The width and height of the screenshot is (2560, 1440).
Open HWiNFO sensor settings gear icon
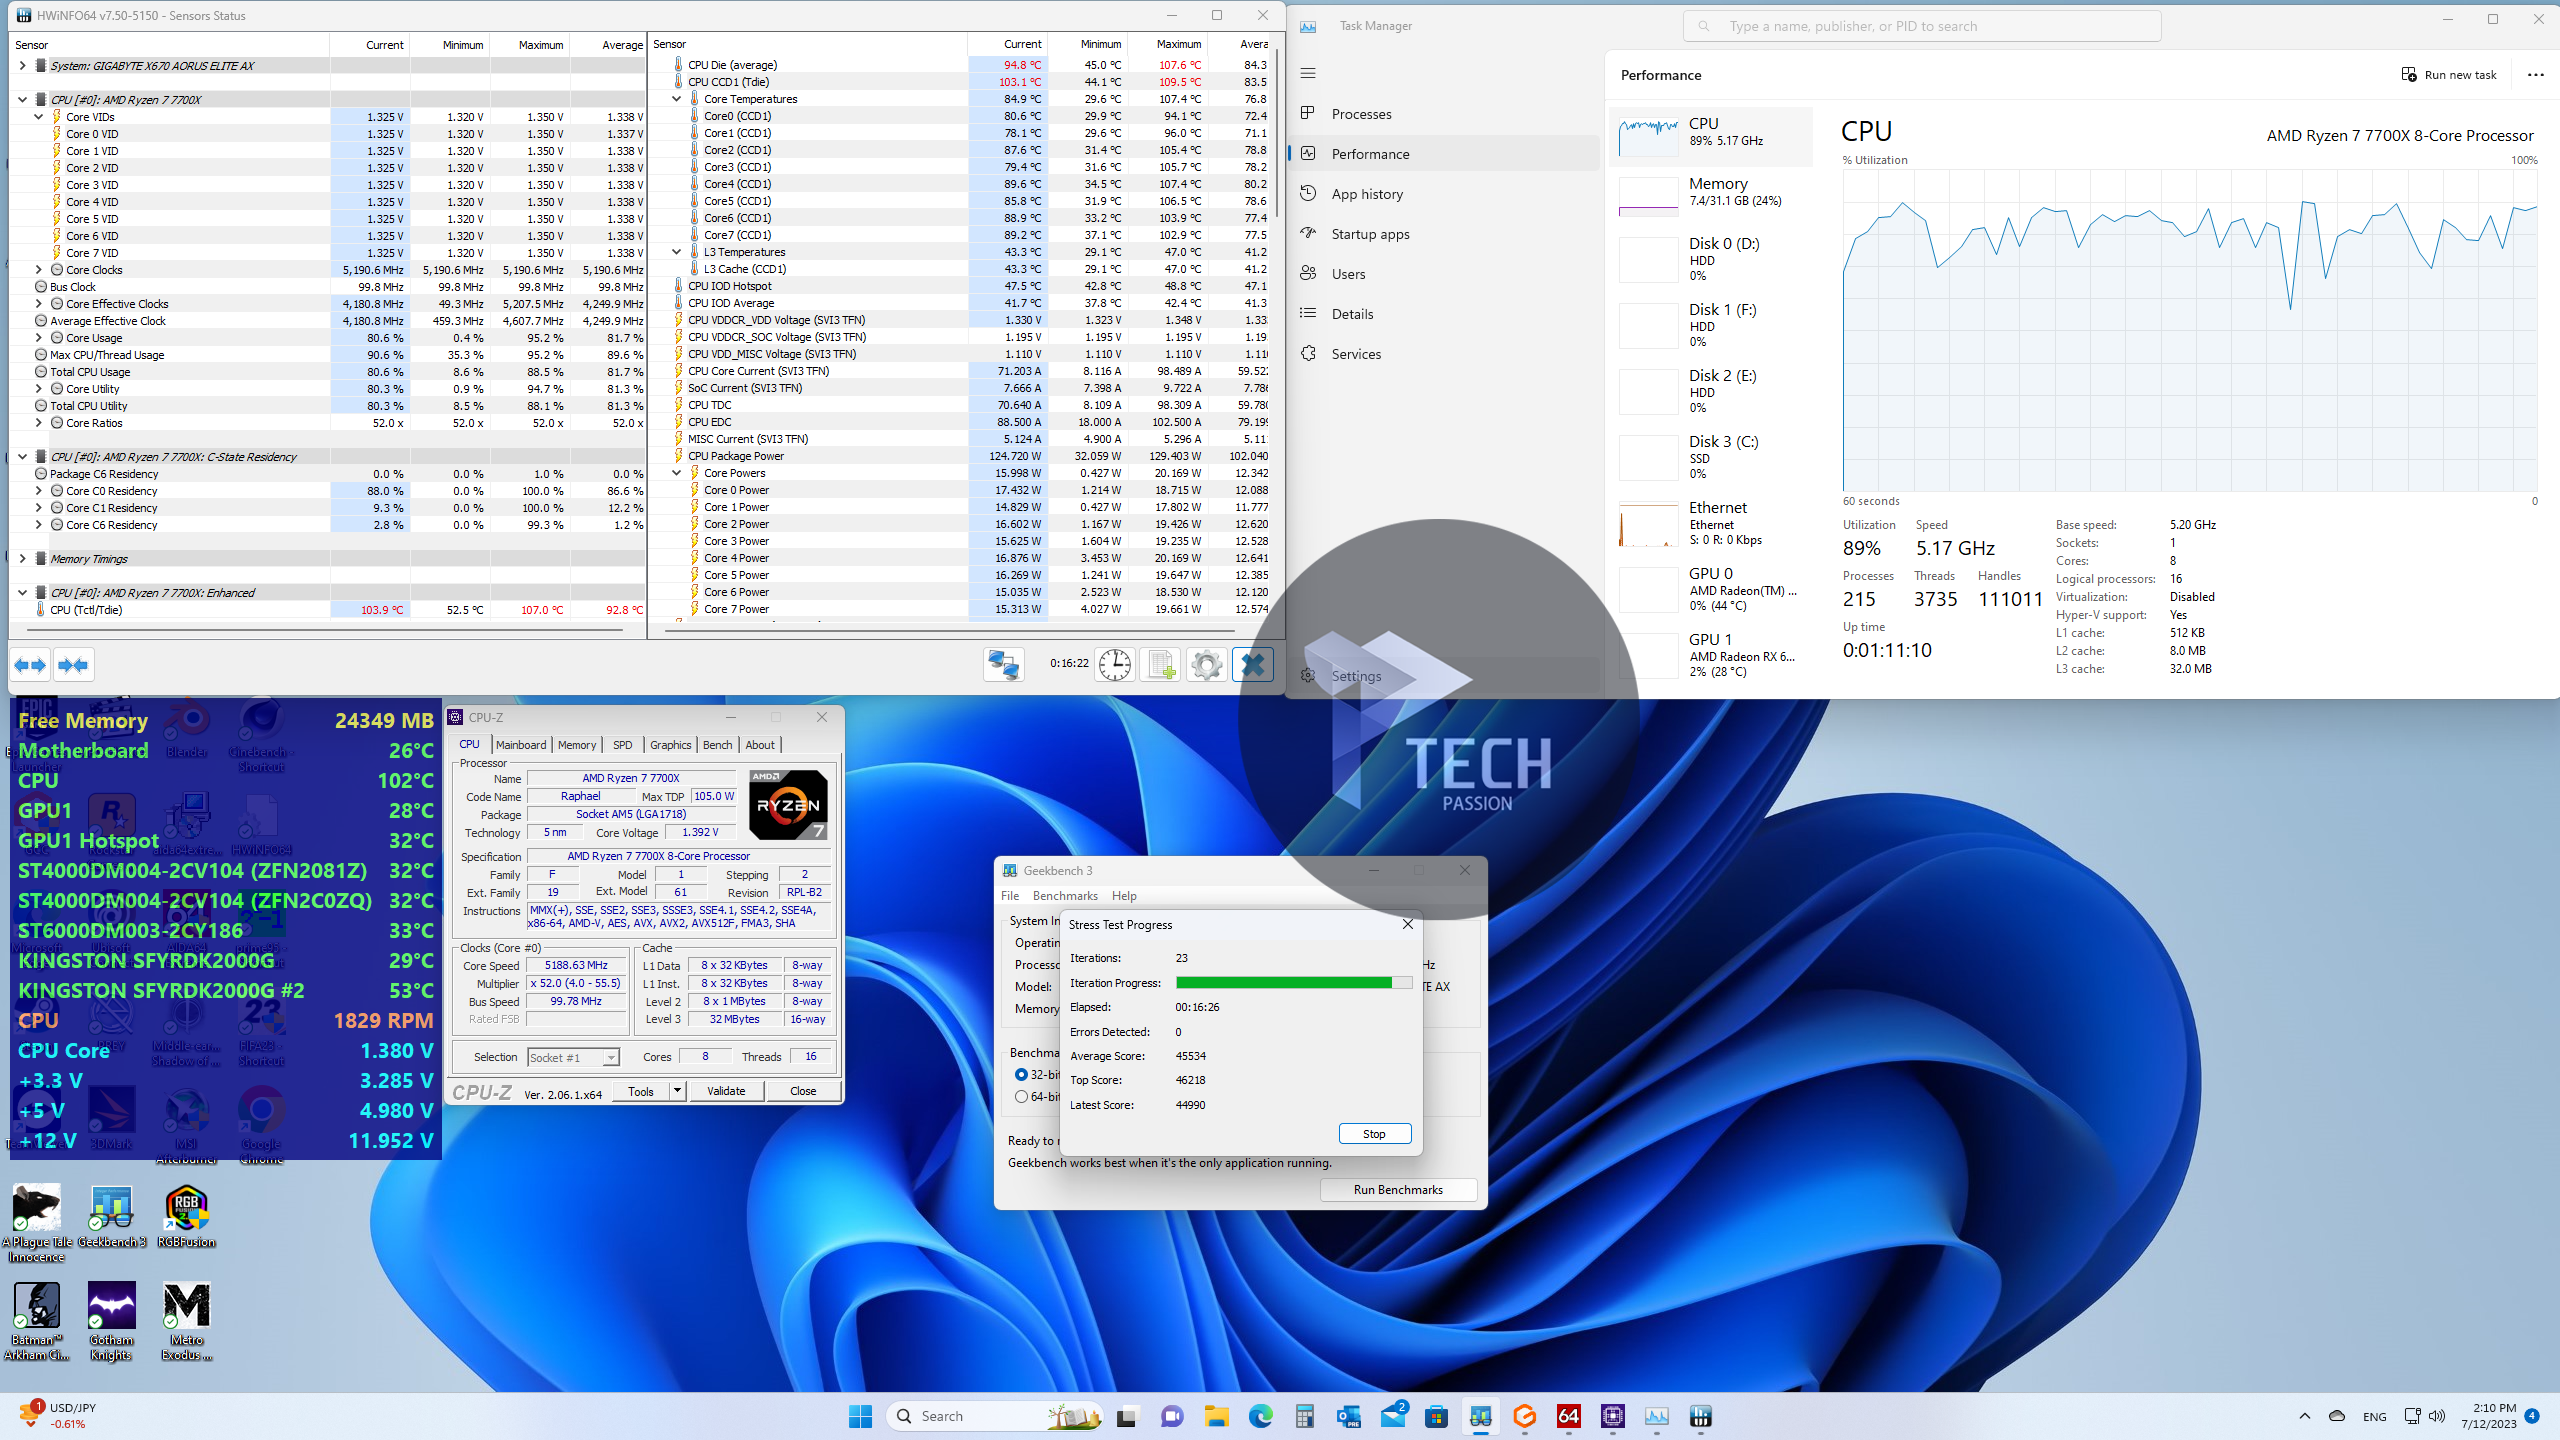[x=1207, y=665]
